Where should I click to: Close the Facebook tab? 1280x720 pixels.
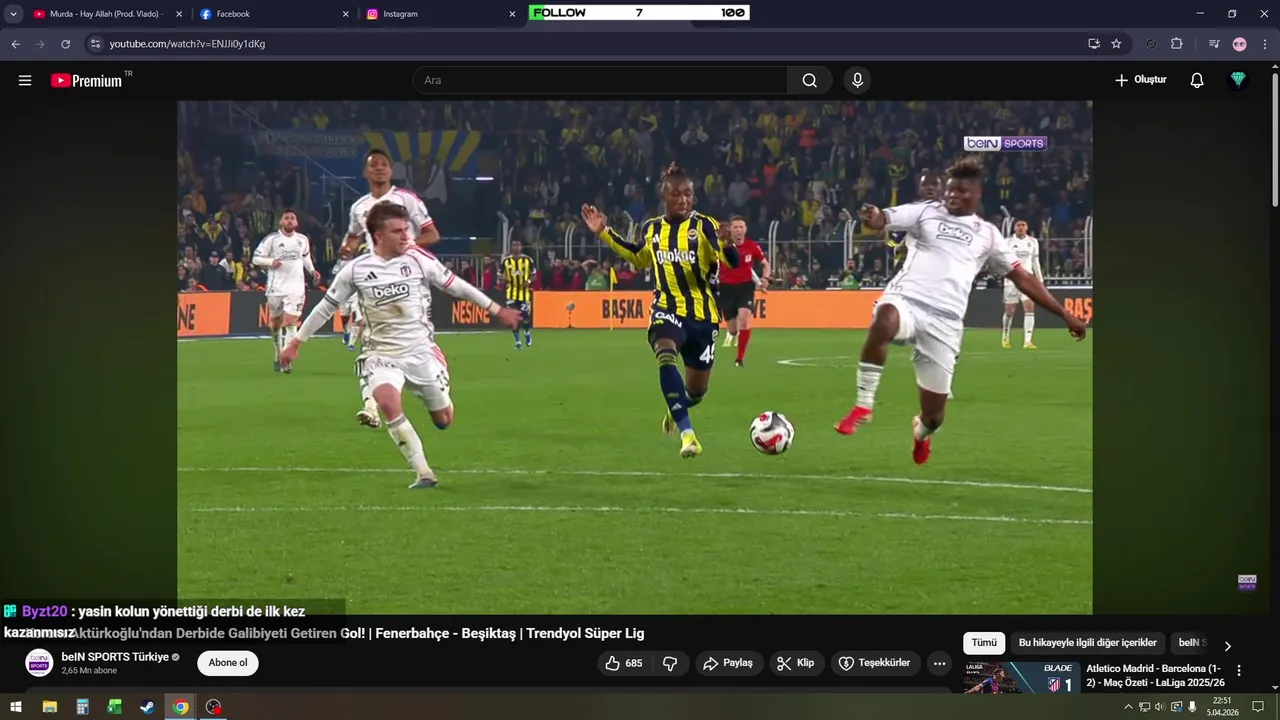(x=346, y=14)
